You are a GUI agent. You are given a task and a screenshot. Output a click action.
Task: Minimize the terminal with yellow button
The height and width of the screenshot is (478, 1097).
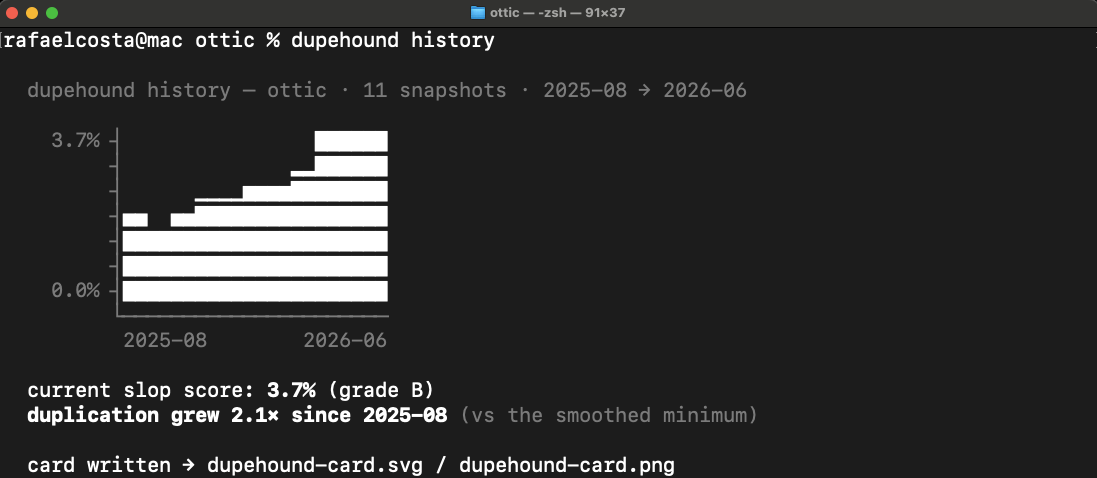31,13
